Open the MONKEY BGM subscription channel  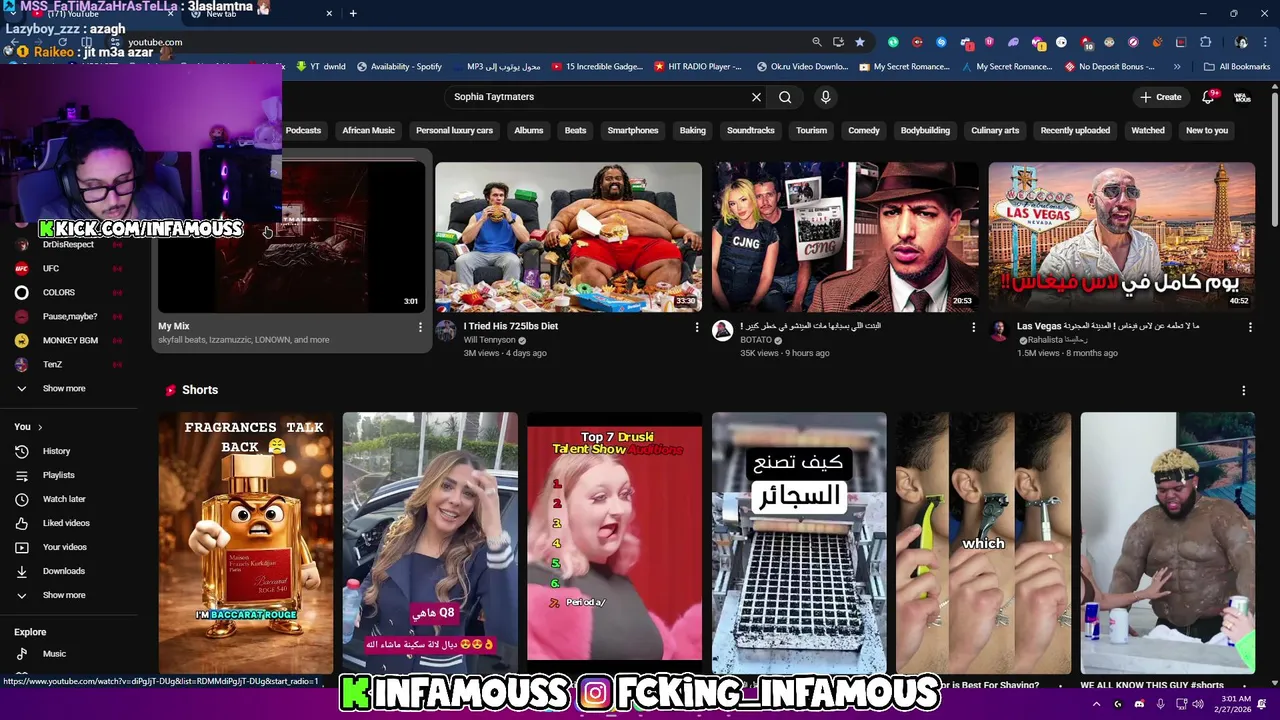[x=68, y=340]
